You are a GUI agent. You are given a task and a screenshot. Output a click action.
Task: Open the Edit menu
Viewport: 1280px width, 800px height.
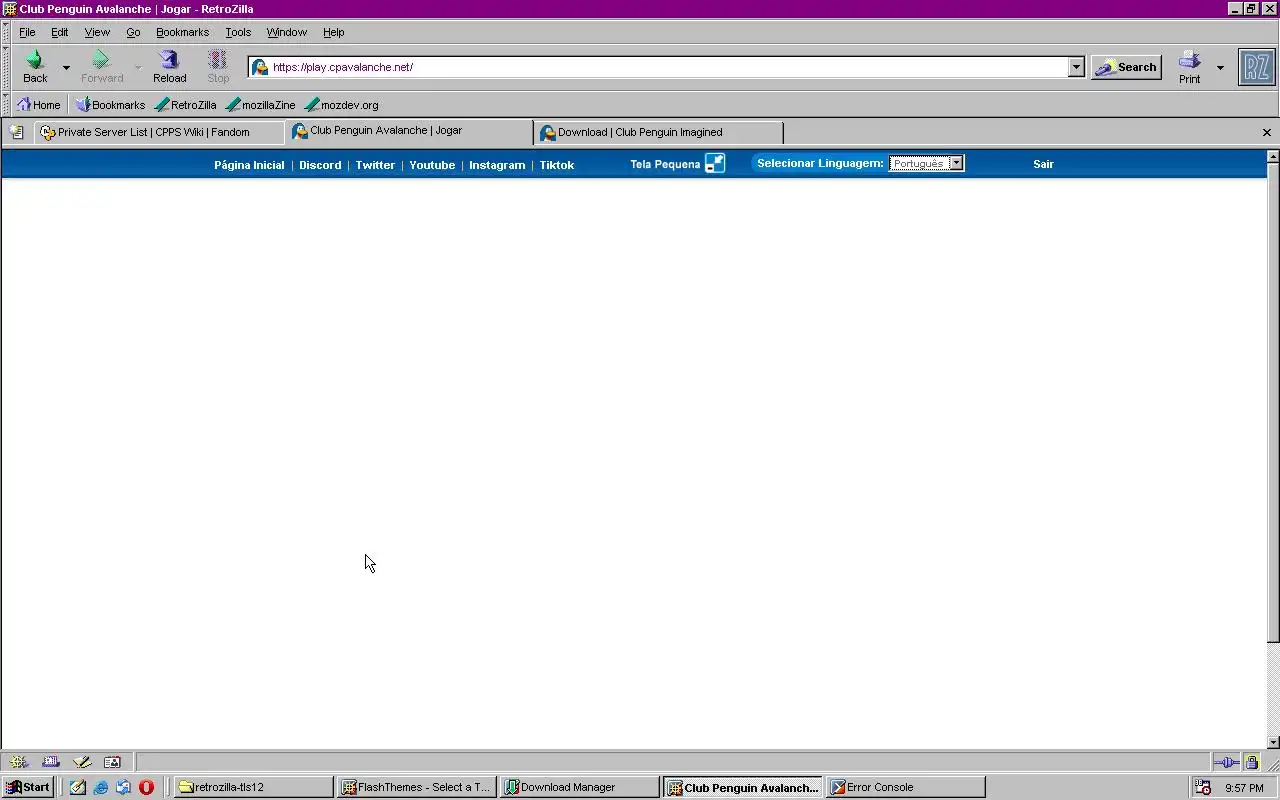tap(60, 32)
